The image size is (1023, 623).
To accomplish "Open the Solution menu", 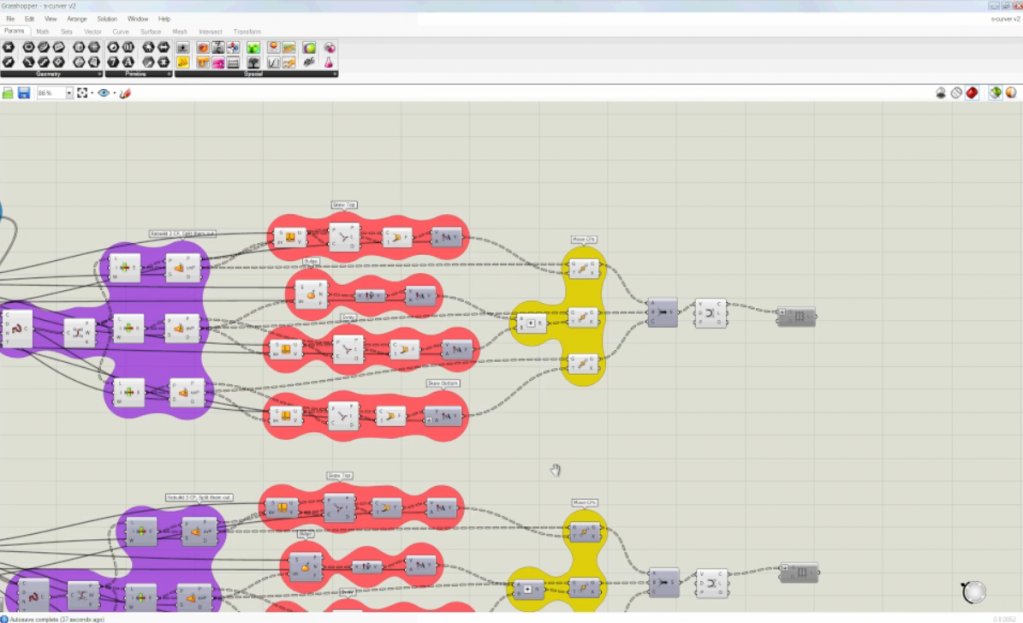I will point(107,19).
